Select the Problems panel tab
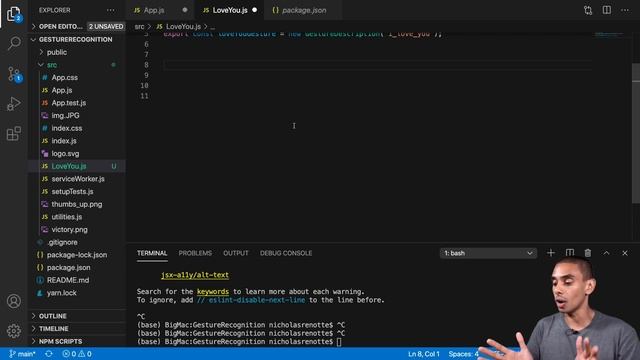The height and width of the screenshot is (360, 640). (195, 253)
